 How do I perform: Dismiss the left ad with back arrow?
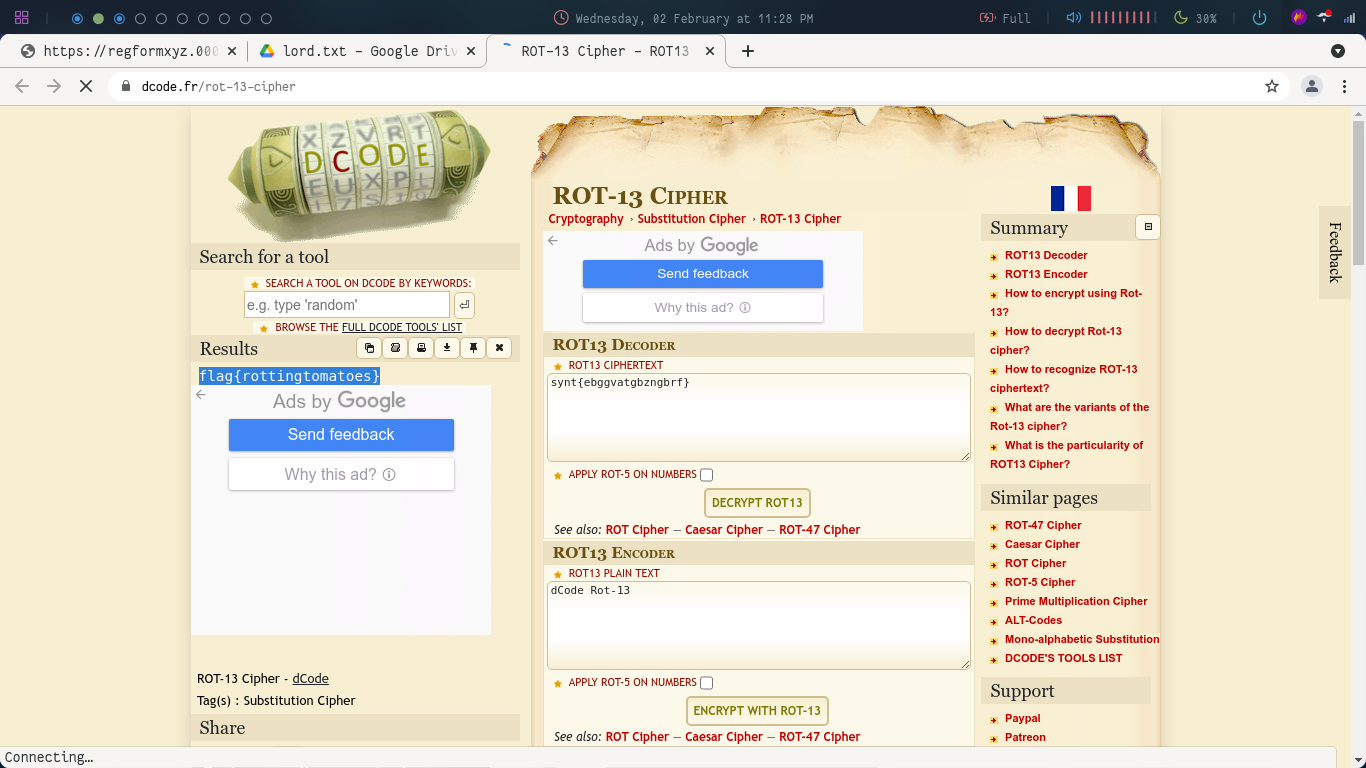click(x=201, y=394)
